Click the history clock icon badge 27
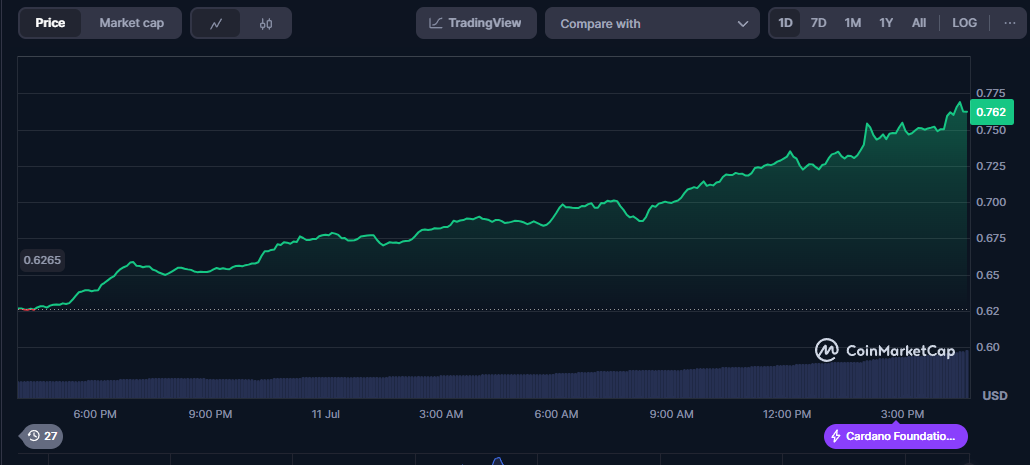1030x465 pixels. point(42,436)
